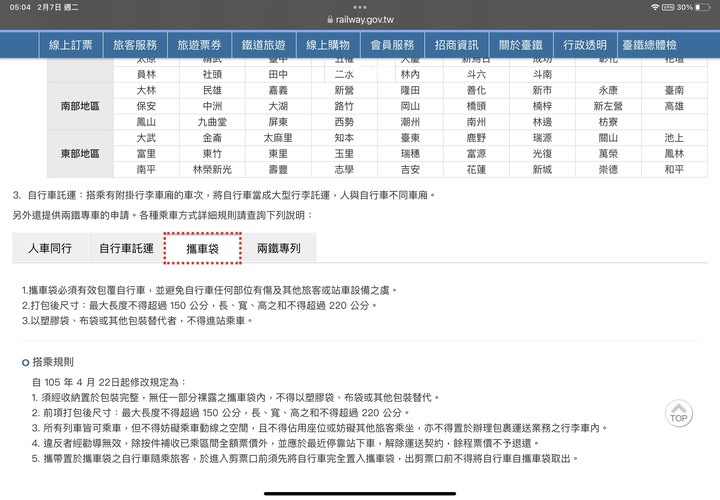Switch to the 人車同行 tab
The height and width of the screenshot is (500, 720).
pos(50,248)
